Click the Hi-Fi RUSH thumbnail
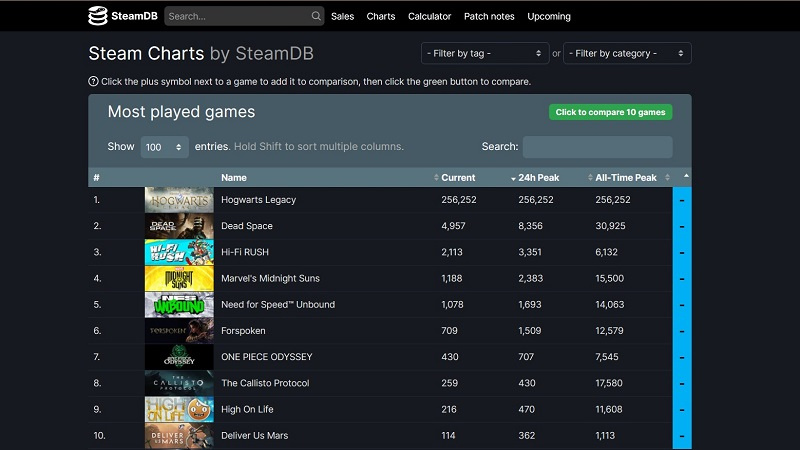Viewport: 800px width, 450px height. tap(179, 253)
